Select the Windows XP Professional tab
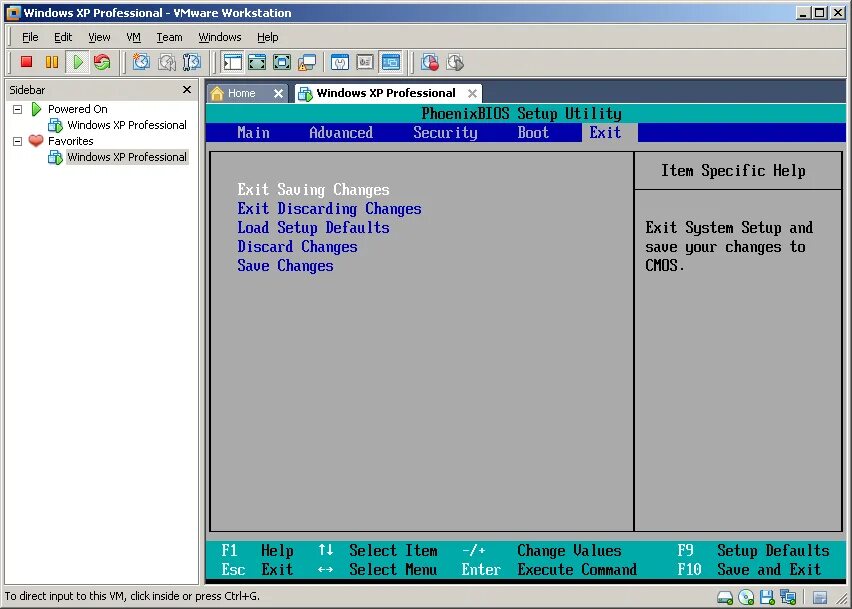The width and height of the screenshot is (852, 609). pyautogui.click(x=385, y=93)
